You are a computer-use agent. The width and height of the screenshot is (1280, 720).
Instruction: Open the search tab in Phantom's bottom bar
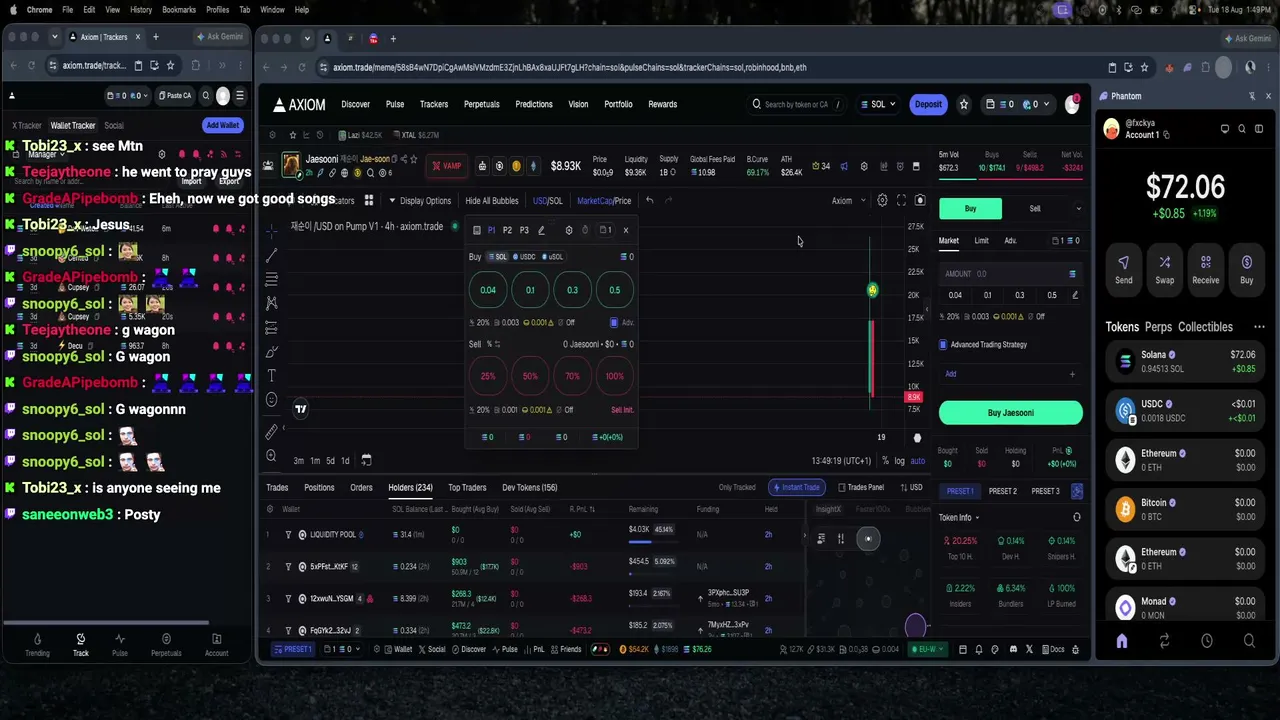coord(1249,641)
